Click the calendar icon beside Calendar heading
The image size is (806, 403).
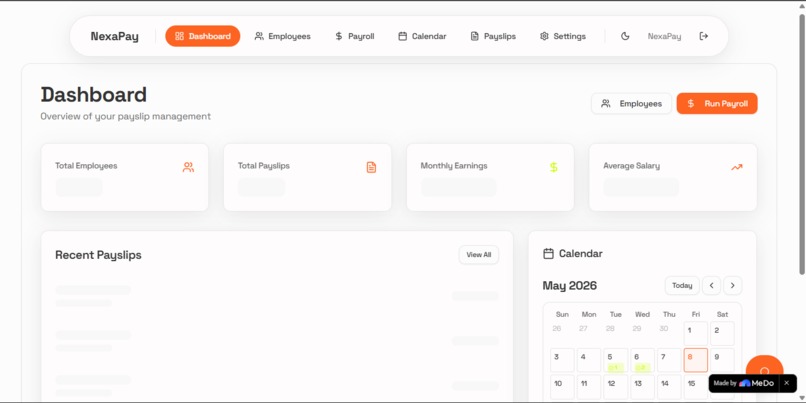click(x=548, y=253)
